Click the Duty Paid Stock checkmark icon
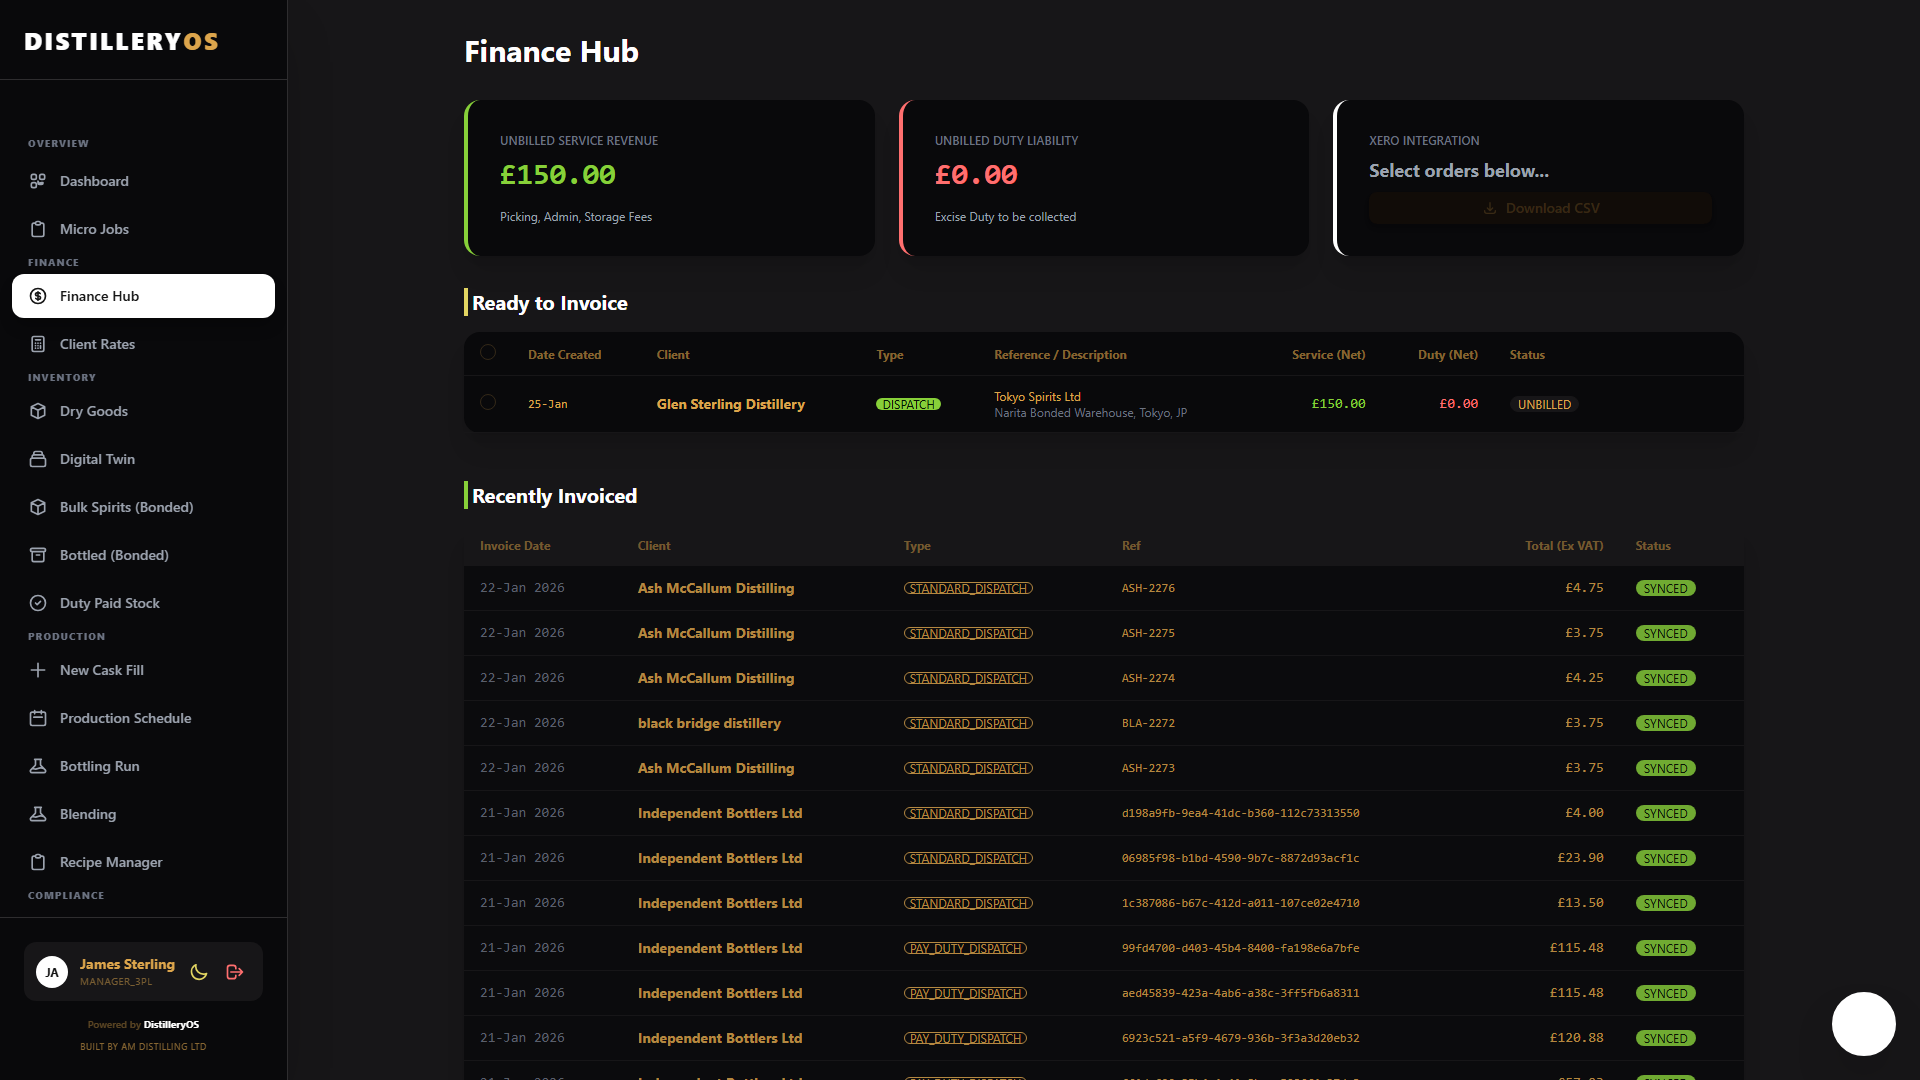This screenshot has height=1080, width=1920. (x=38, y=603)
